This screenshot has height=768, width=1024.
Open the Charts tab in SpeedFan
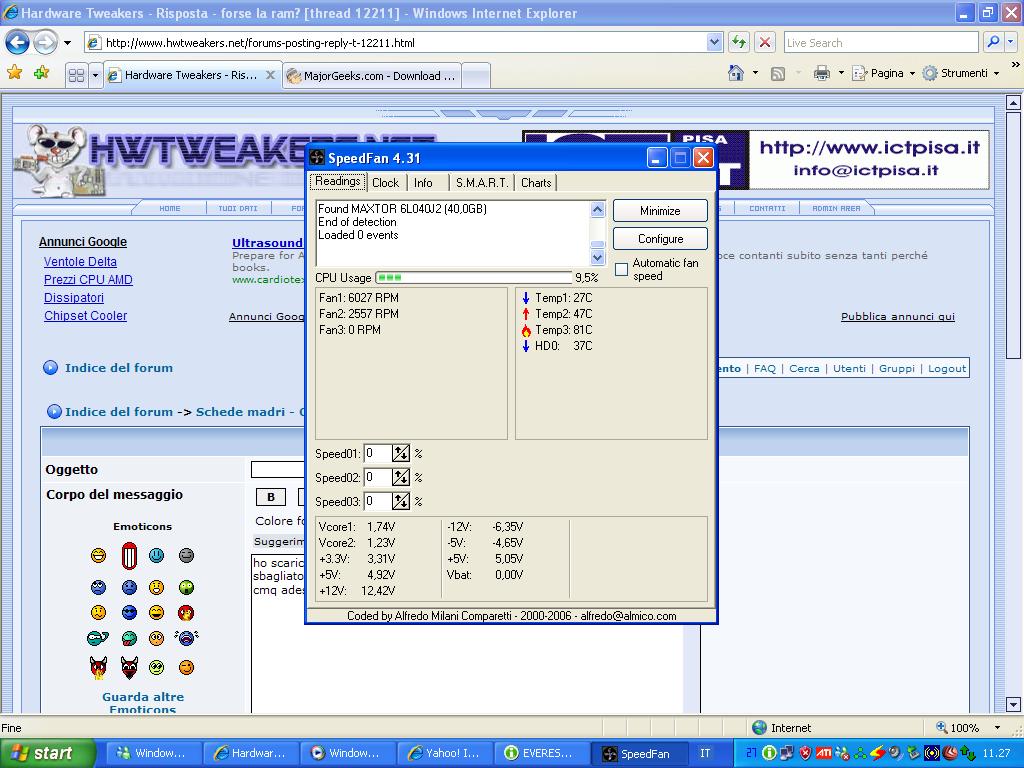click(x=536, y=183)
